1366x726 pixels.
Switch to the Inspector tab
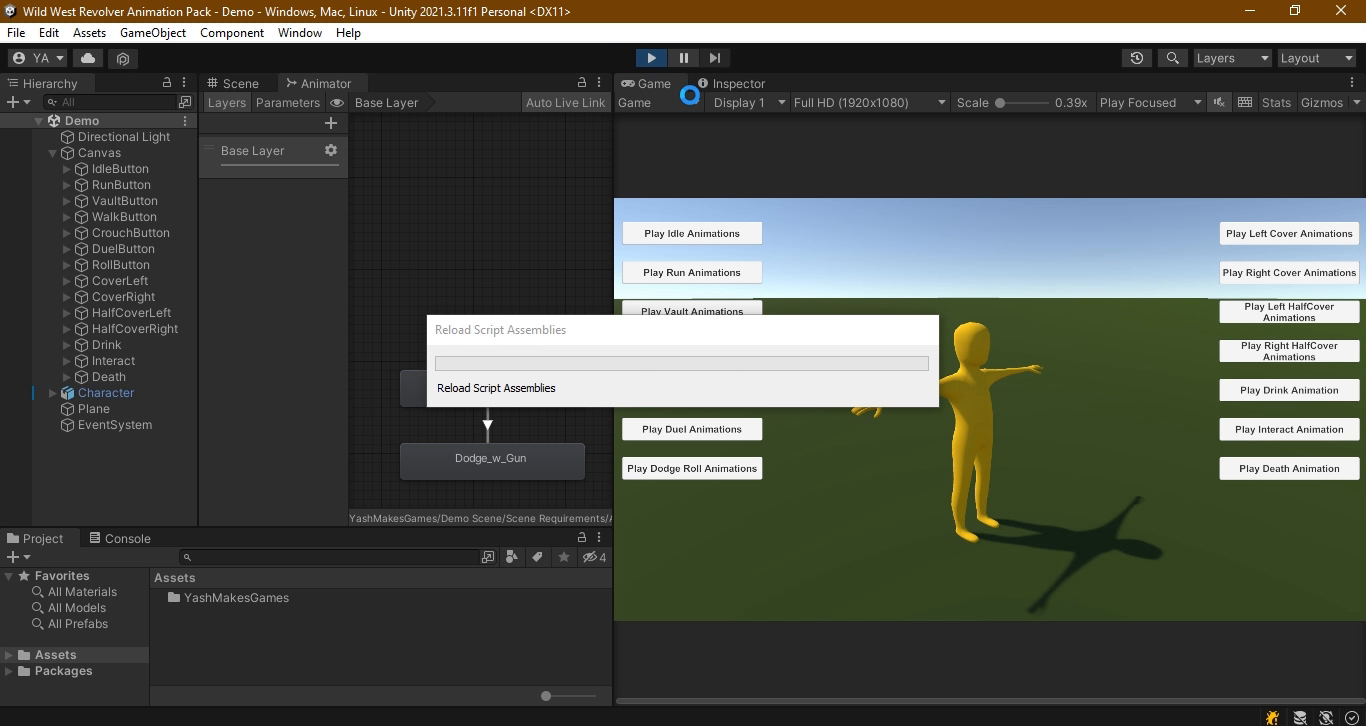click(x=731, y=83)
